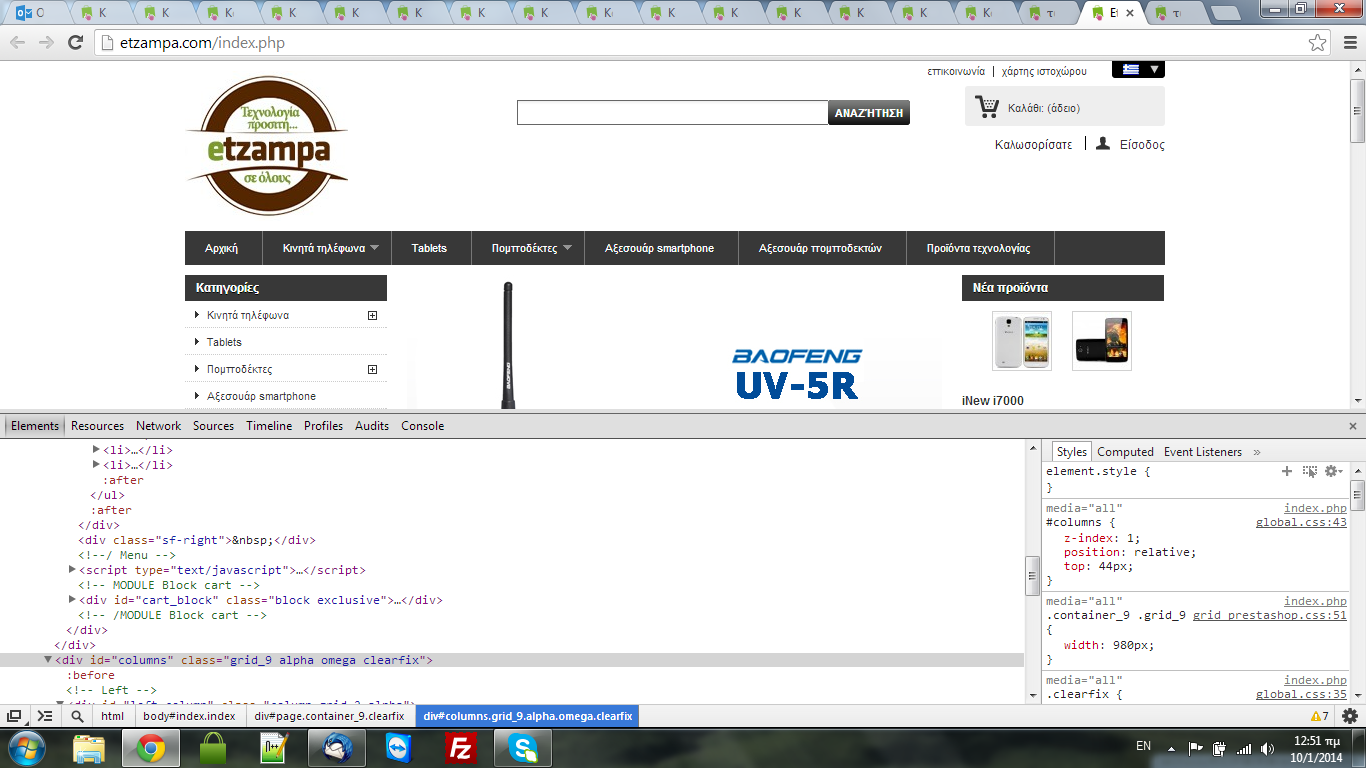Click the etzampa logo
The height and width of the screenshot is (768, 1366).
(x=267, y=146)
